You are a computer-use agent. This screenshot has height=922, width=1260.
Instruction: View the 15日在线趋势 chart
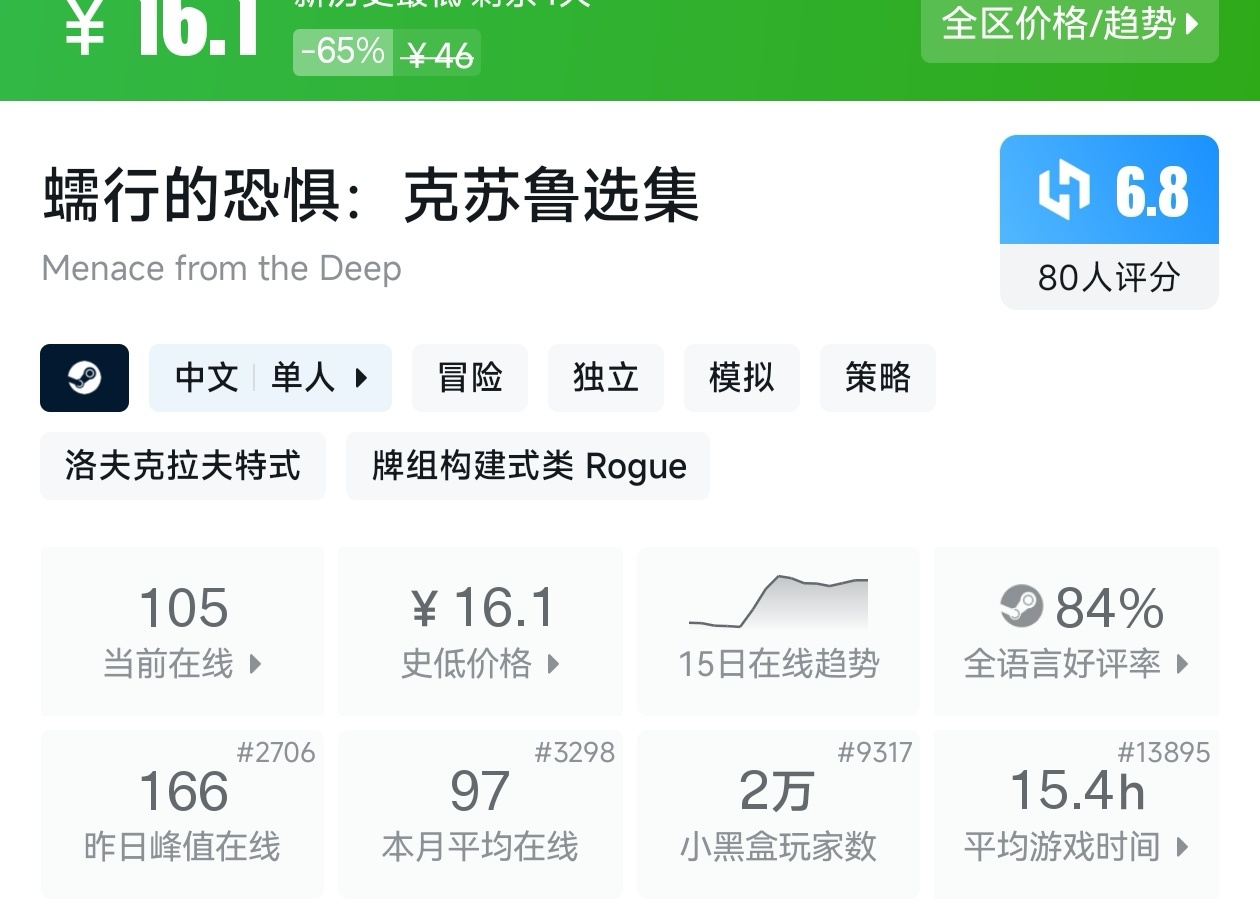(x=778, y=631)
